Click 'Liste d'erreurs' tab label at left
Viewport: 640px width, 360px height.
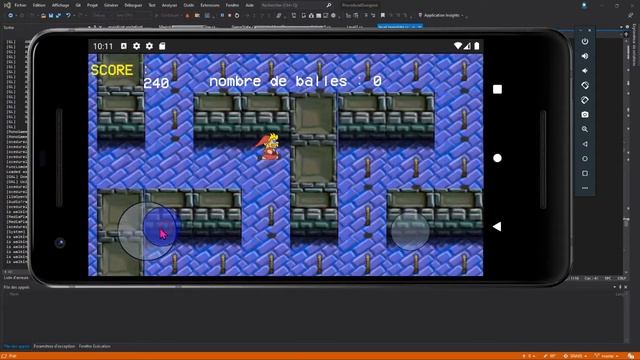[16, 278]
